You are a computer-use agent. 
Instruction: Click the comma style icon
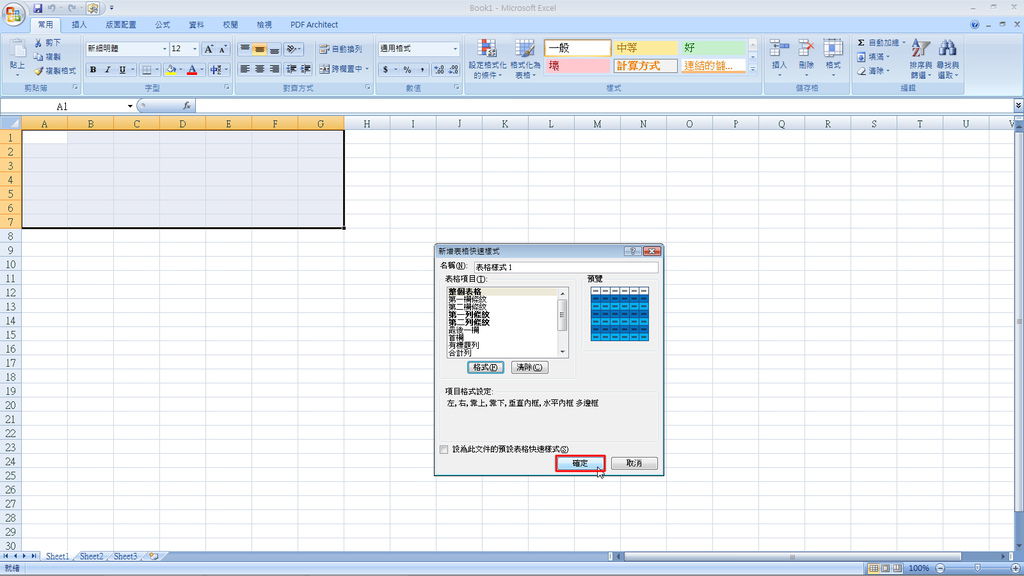click(x=422, y=69)
